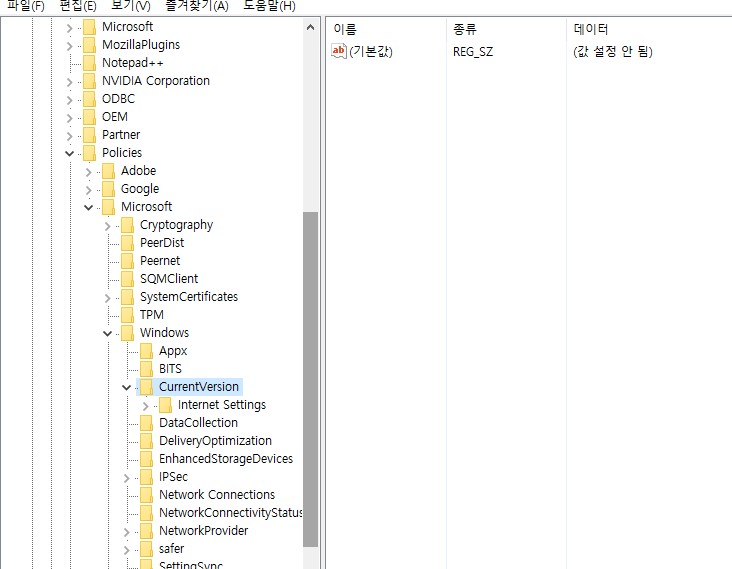Select the Google key label
Screen dimensions: 732x569
(x=140, y=189)
